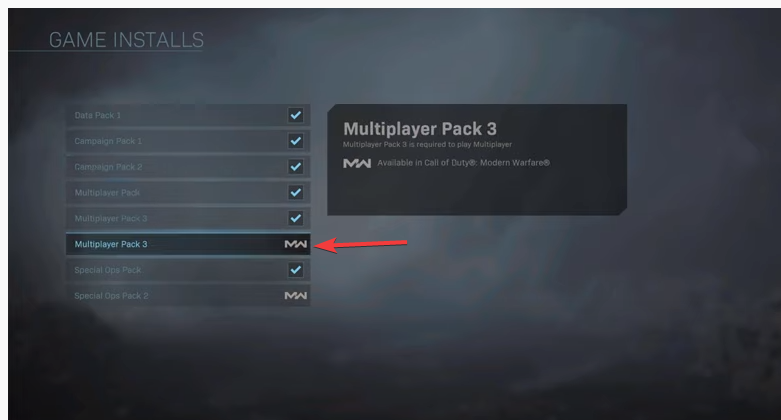Uncheck the Special Ops Pack checkbox

point(296,270)
